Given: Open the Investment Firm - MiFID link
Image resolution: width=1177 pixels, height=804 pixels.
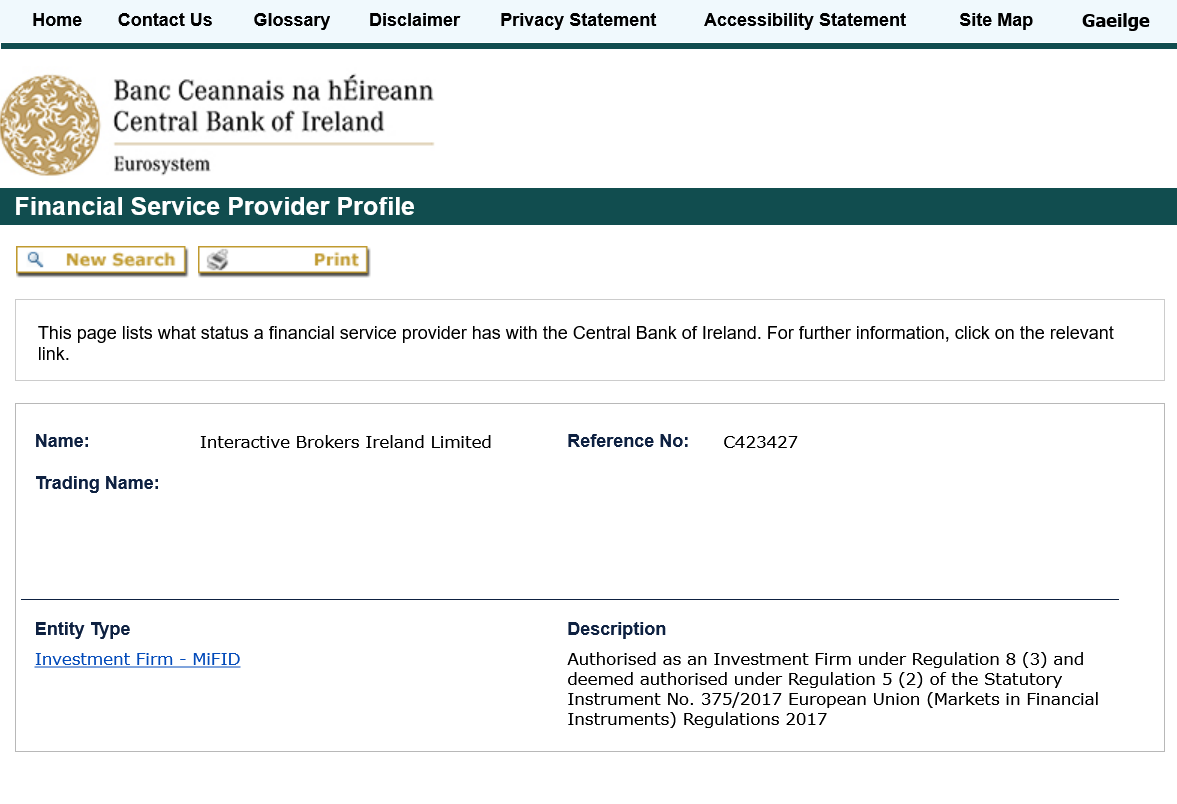Looking at the screenshot, I should point(137,659).
